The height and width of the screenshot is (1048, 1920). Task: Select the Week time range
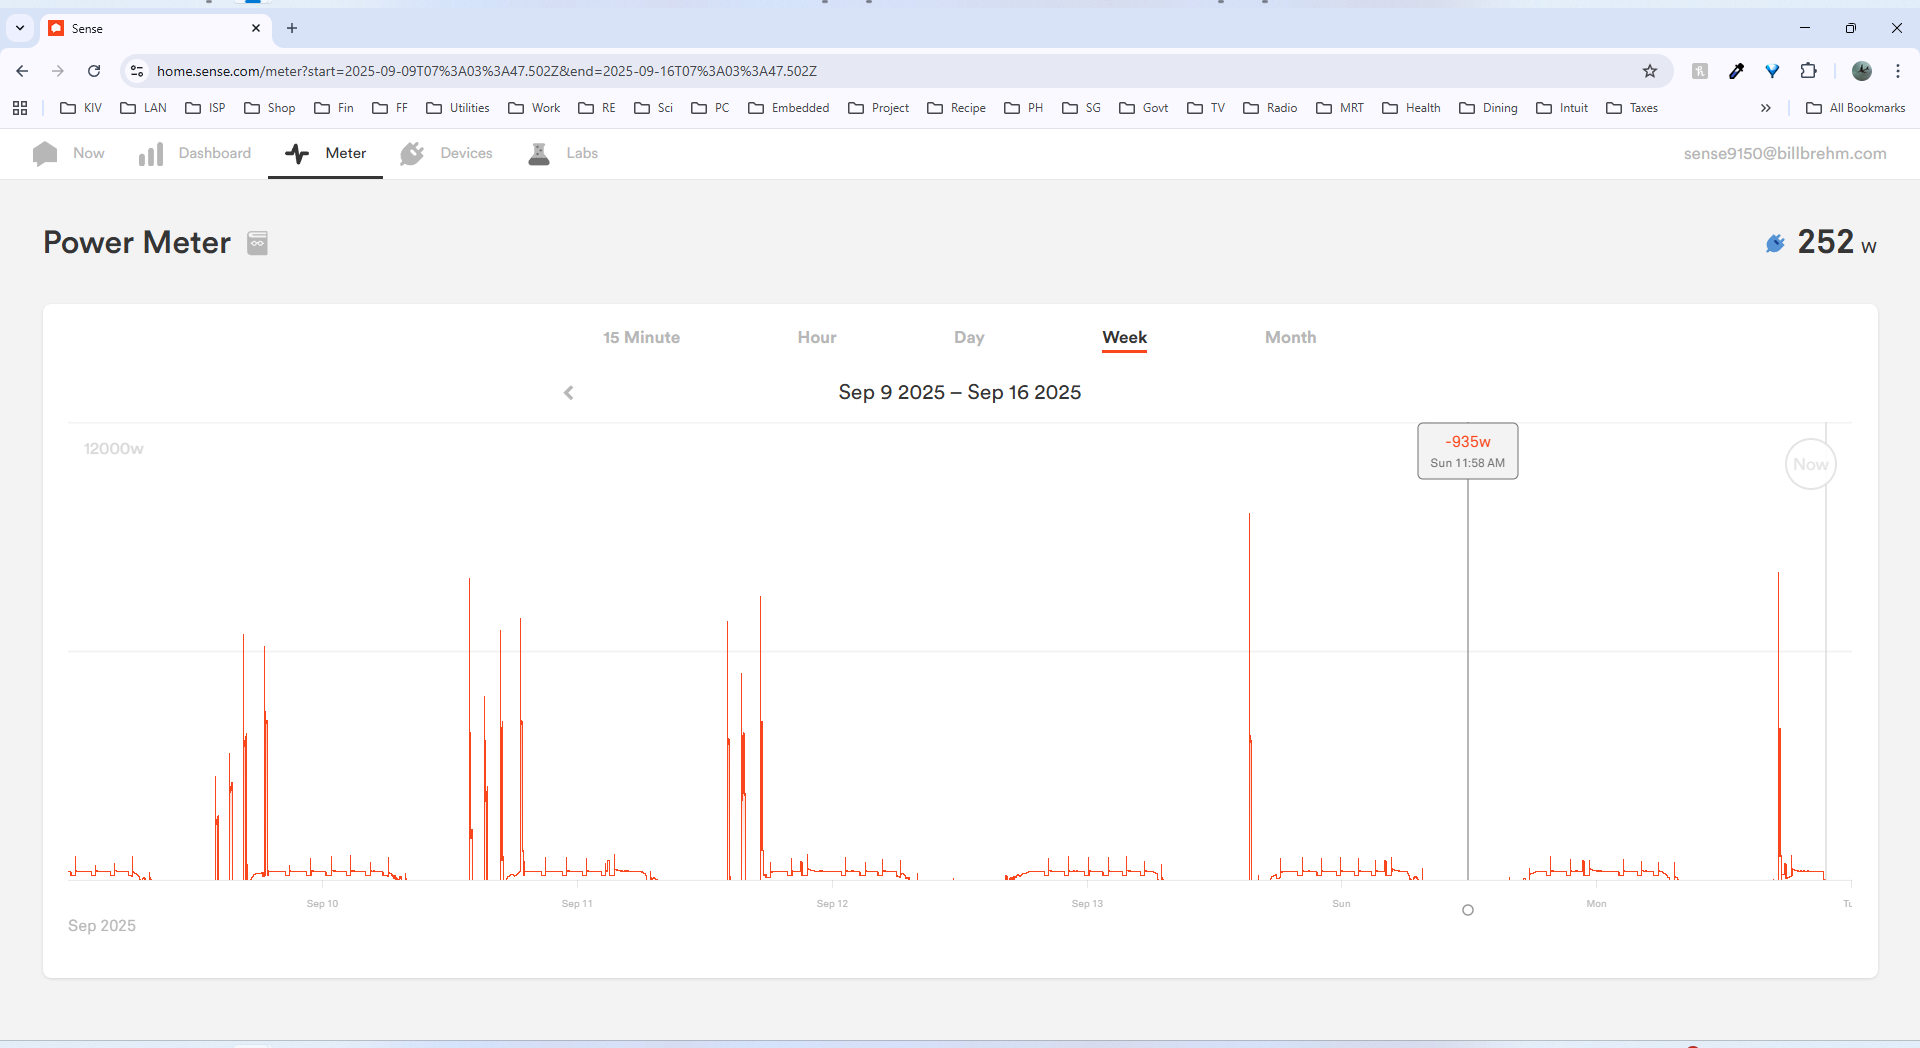pyautogui.click(x=1124, y=338)
